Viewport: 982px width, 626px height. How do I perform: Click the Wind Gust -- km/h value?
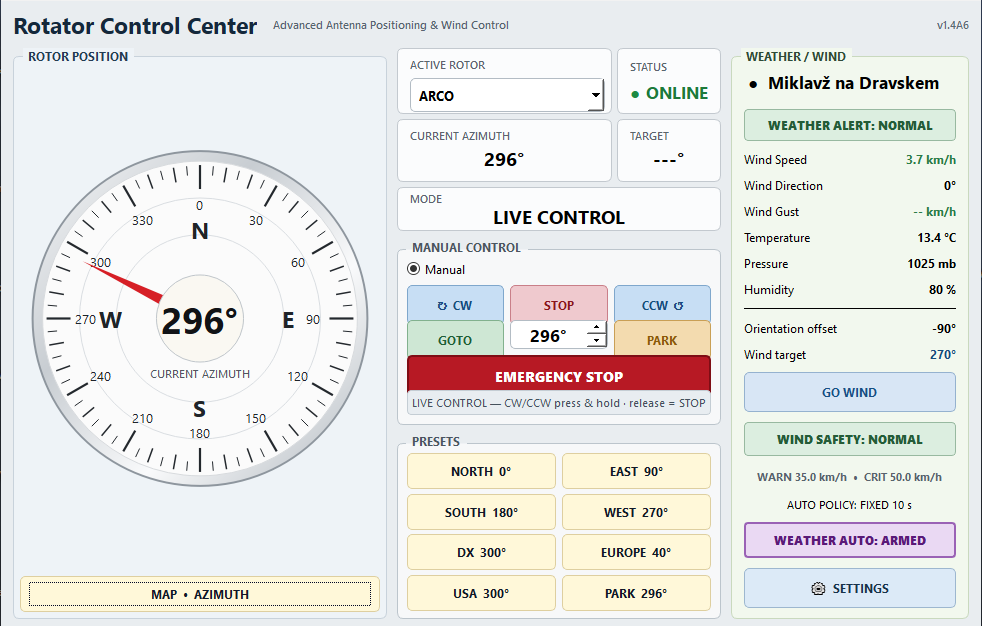click(x=934, y=212)
